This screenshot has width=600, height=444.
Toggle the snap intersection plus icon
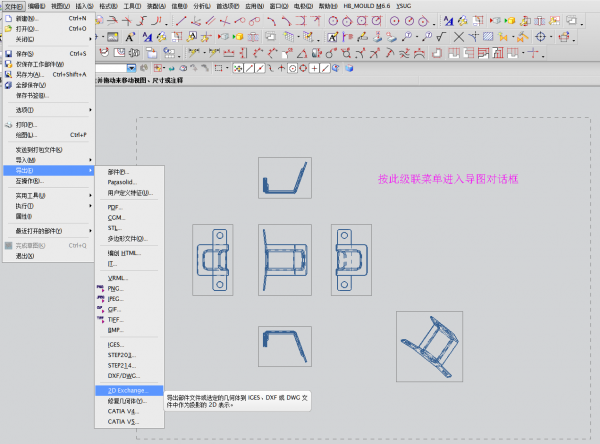314,68
